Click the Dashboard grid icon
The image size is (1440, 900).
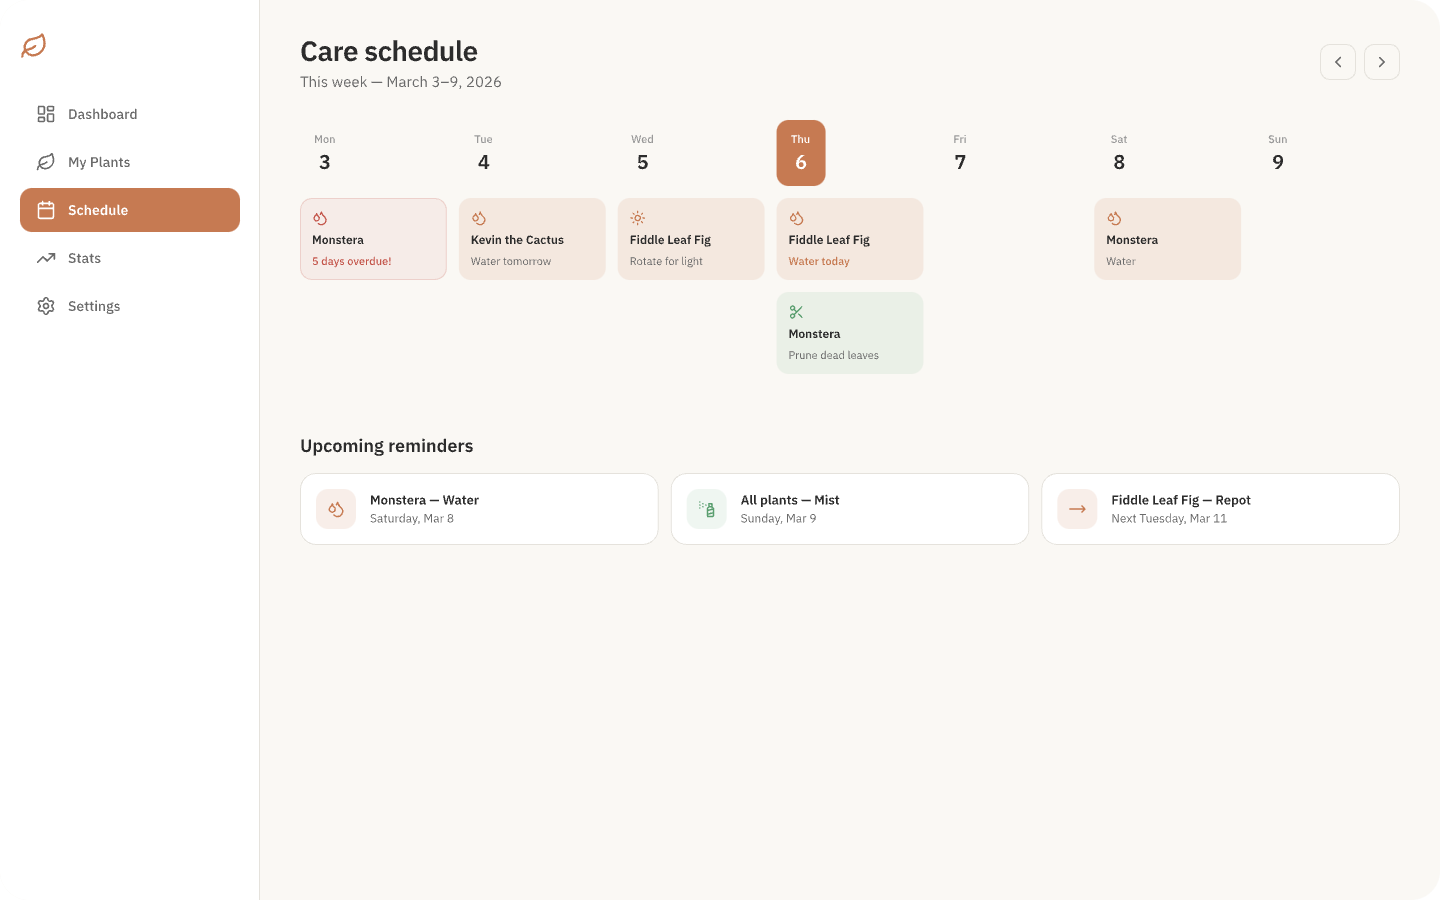[x=46, y=114]
